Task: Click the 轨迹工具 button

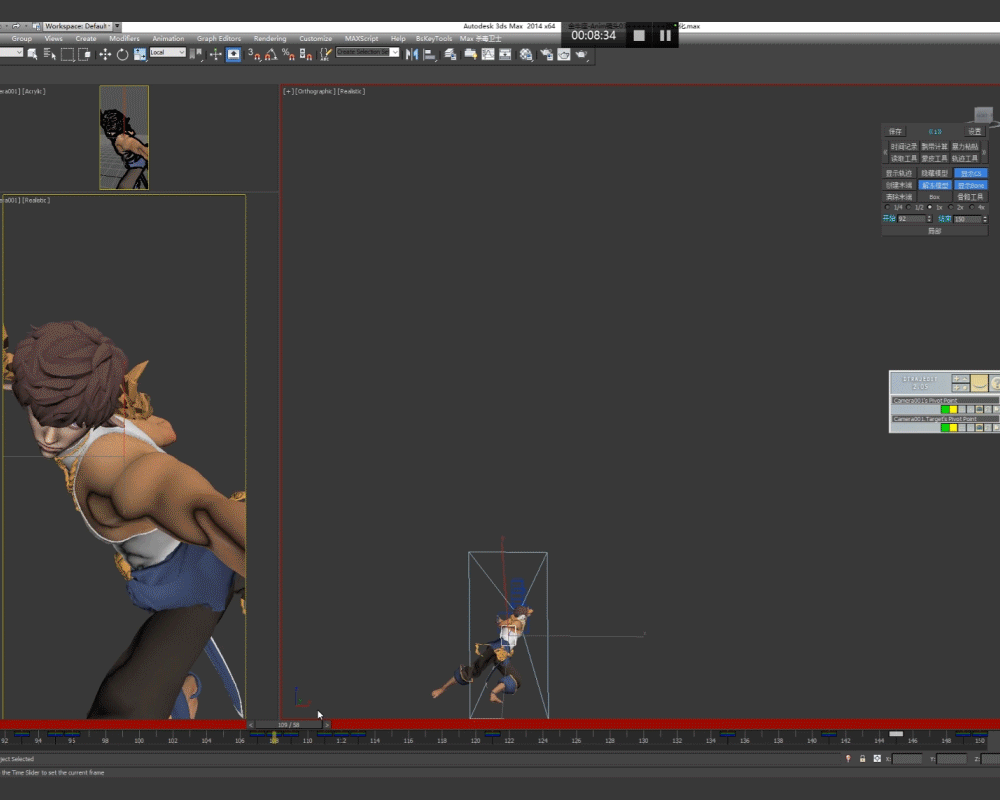Action: (x=965, y=159)
